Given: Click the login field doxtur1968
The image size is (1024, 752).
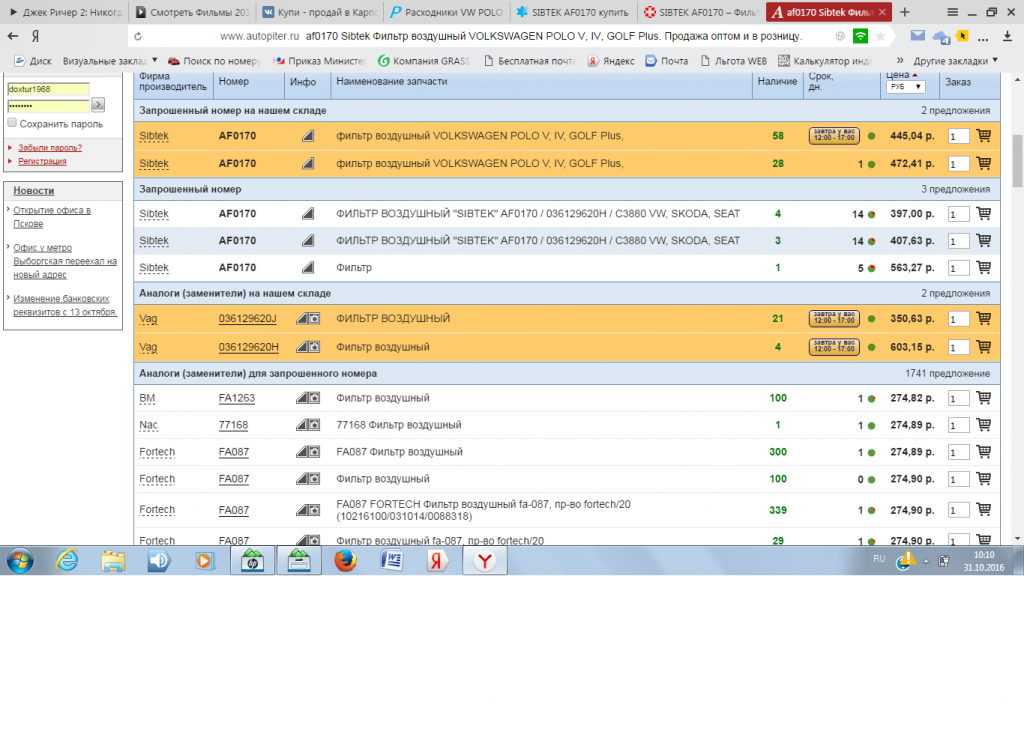Looking at the screenshot, I should [48, 89].
